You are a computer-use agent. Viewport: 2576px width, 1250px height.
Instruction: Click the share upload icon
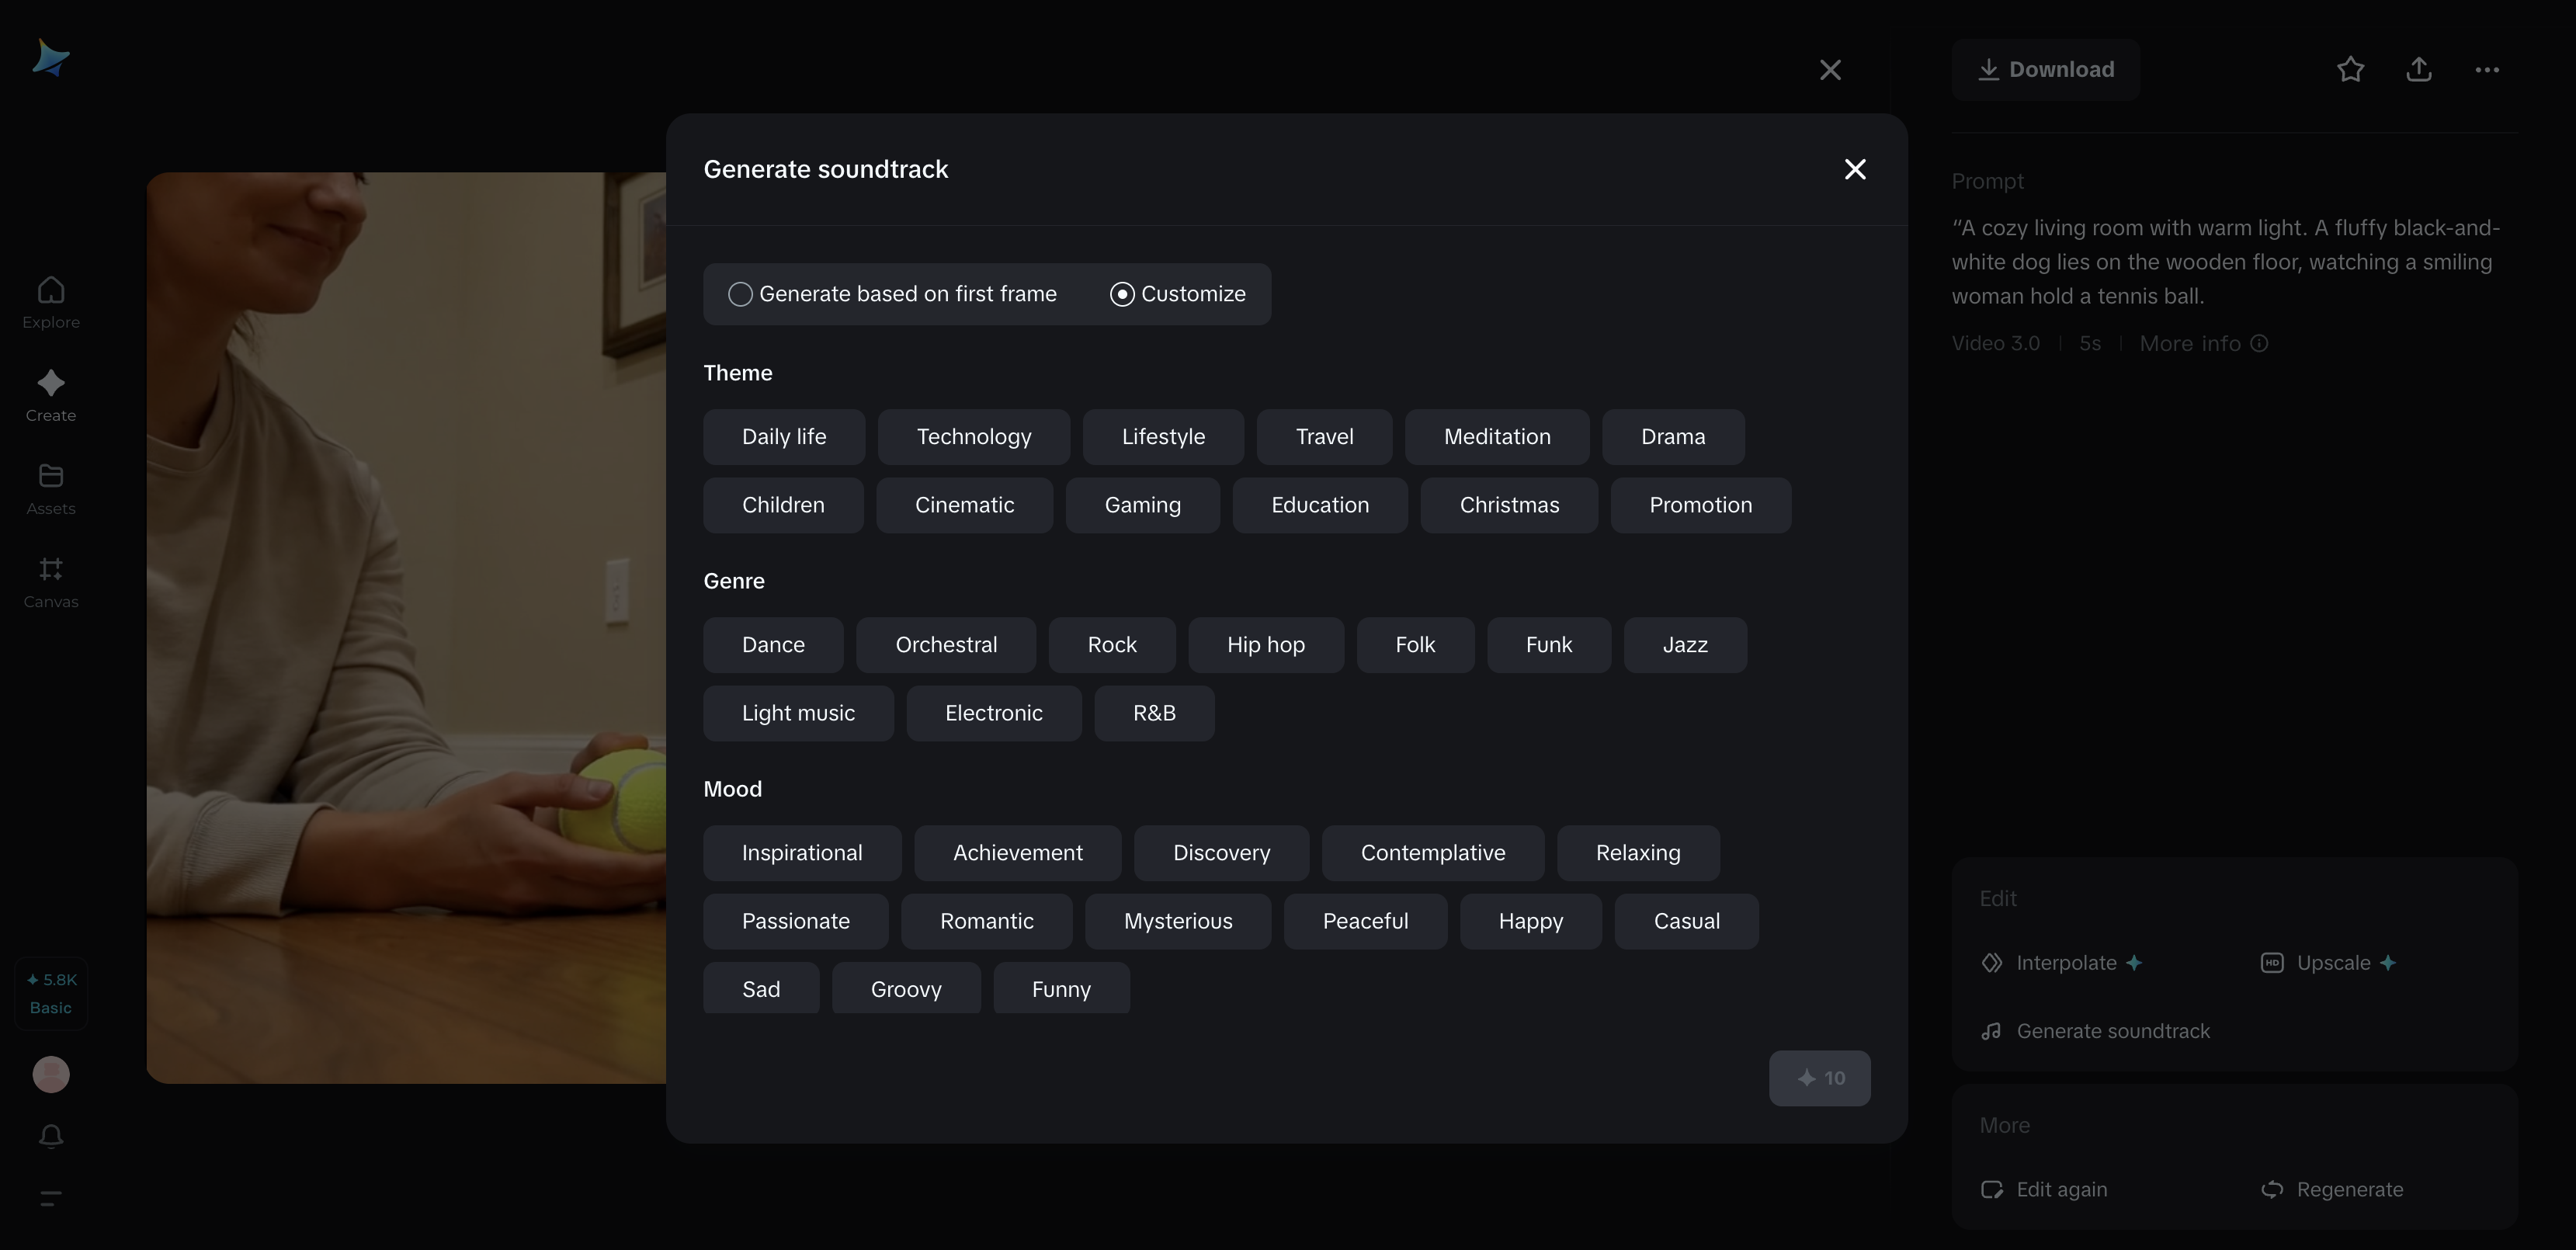(2418, 69)
